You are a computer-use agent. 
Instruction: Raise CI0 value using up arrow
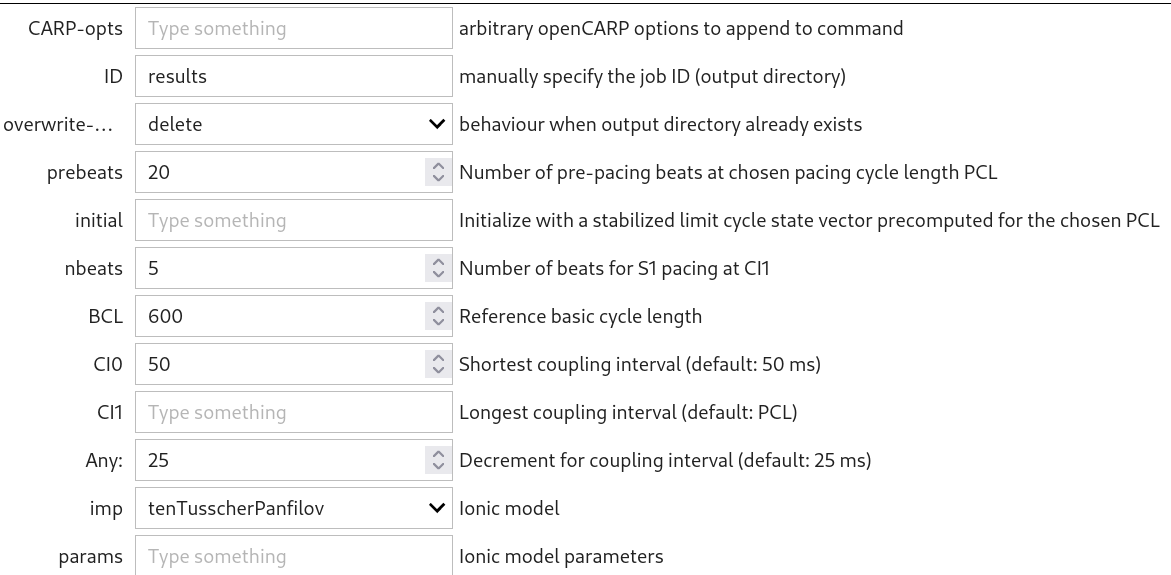coord(438,358)
